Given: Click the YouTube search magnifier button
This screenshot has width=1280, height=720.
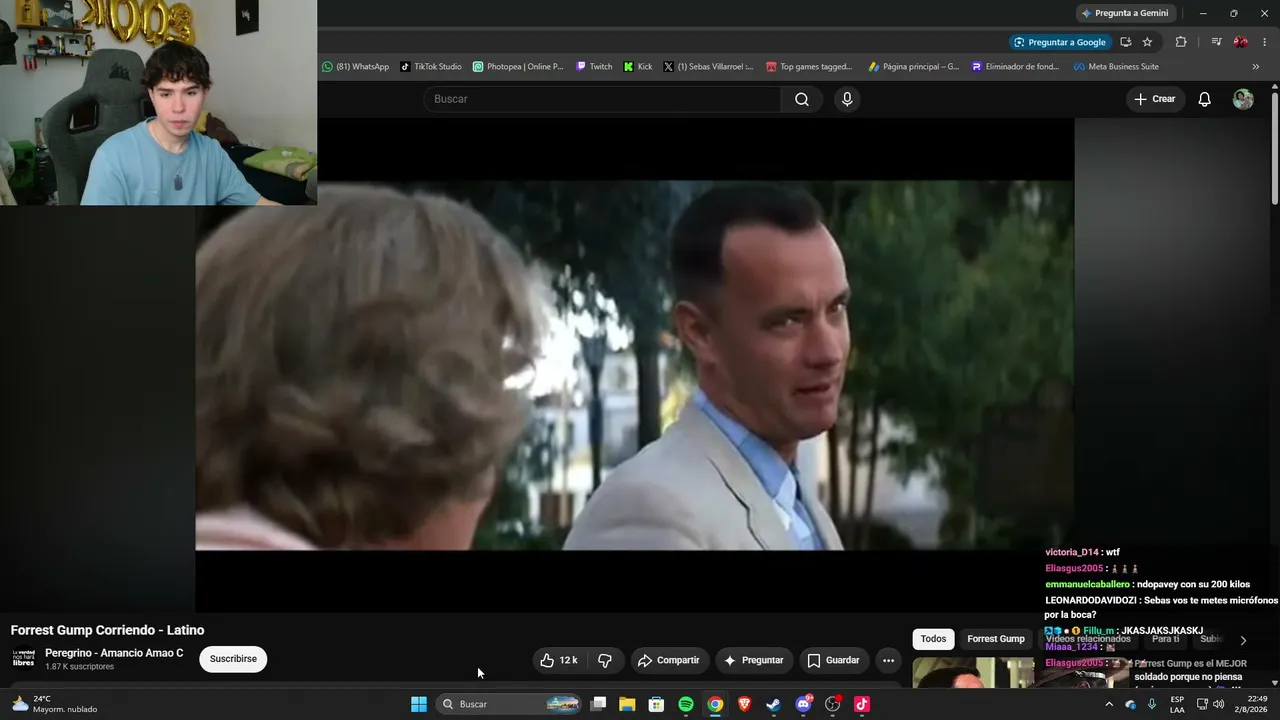Looking at the screenshot, I should coord(802,99).
